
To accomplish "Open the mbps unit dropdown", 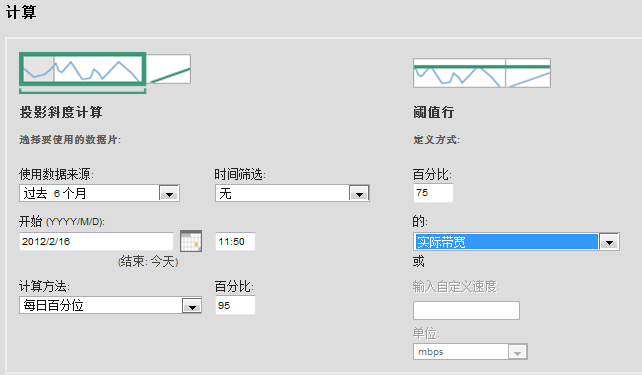I will pyautogui.click(x=470, y=352).
